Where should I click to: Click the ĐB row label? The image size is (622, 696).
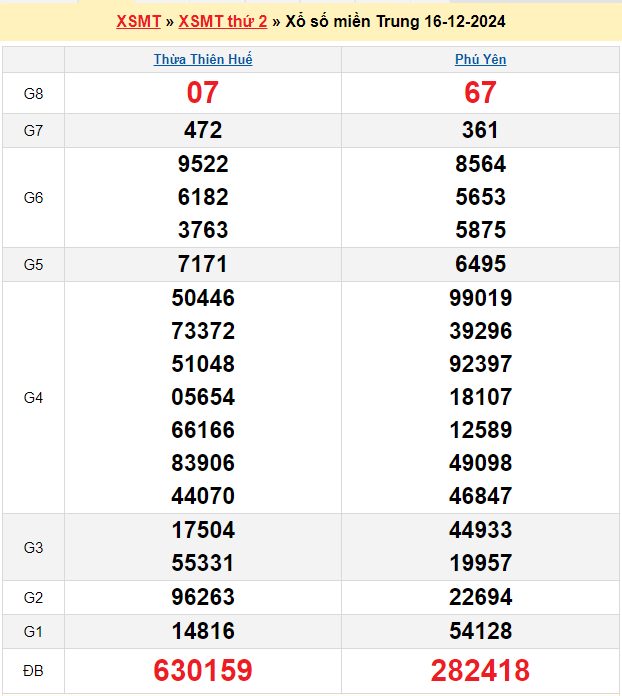click(33, 670)
